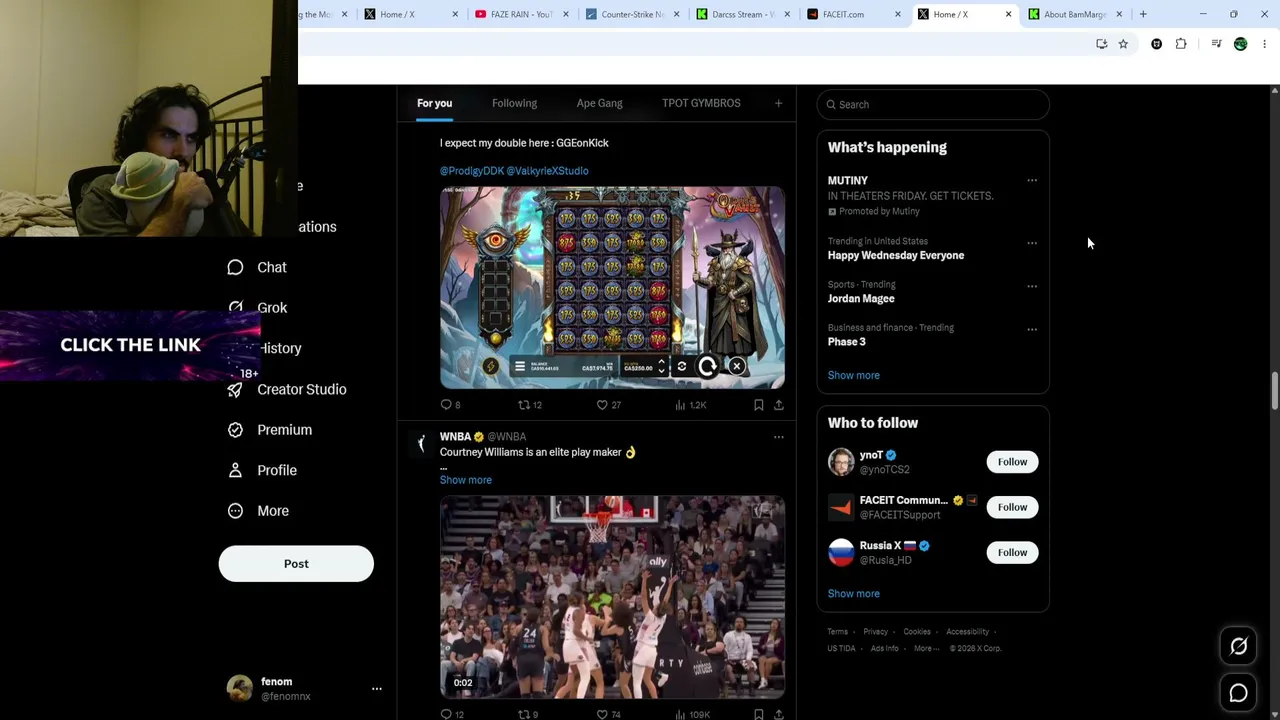Add a new timeline tab with plus
This screenshot has height=720, width=1280.
coord(778,103)
